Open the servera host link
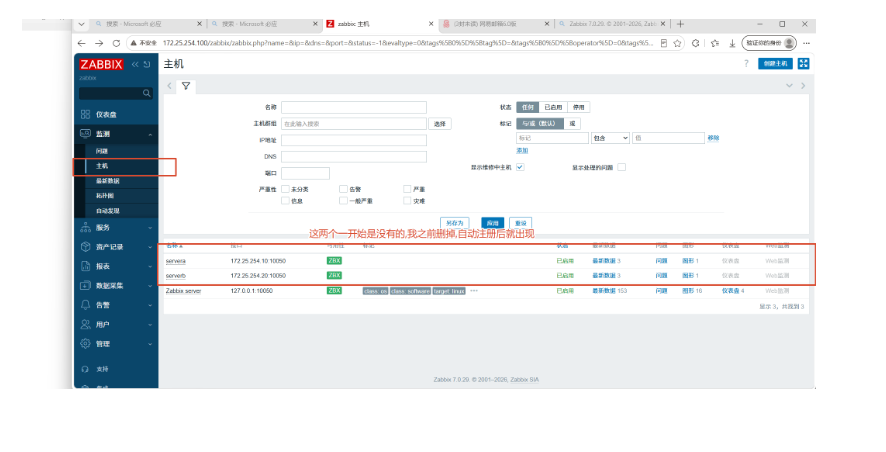Screen dimensions: 886x452 (x=175, y=261)
